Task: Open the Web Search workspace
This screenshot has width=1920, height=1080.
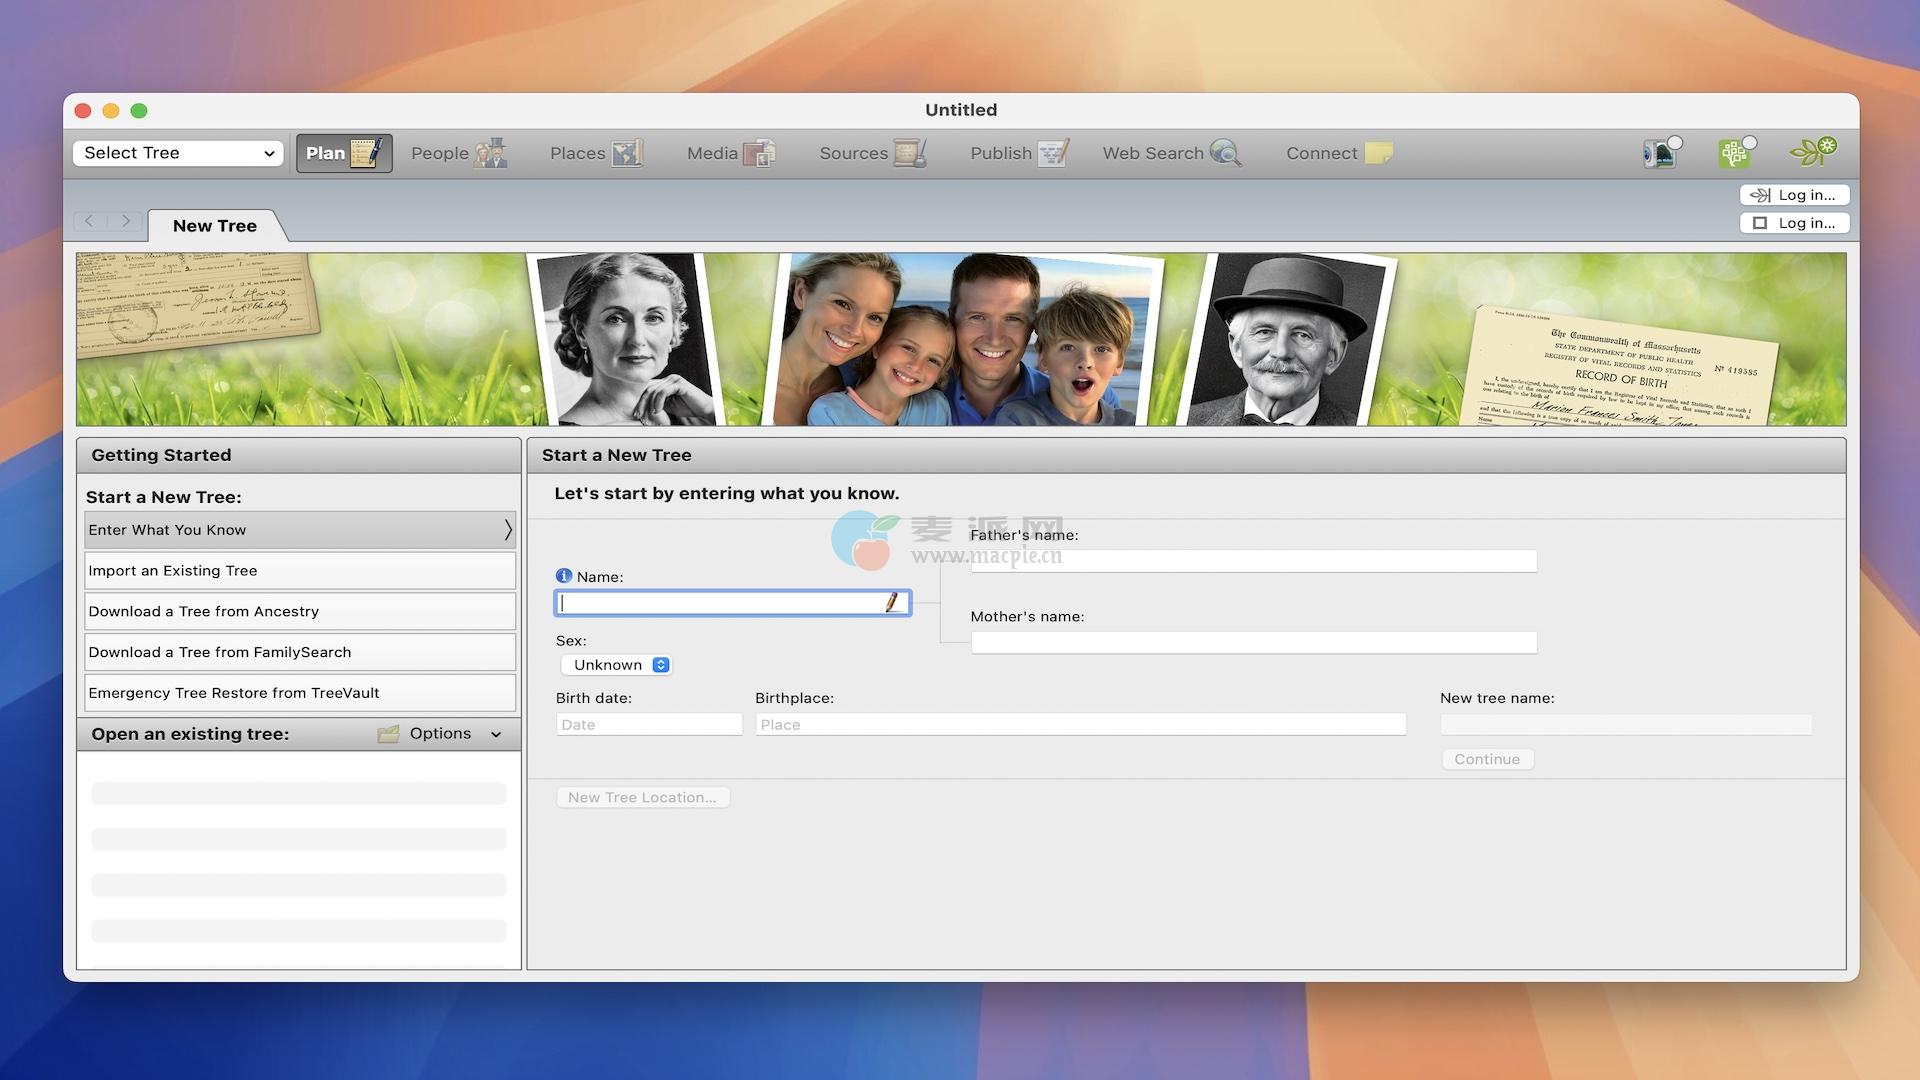Action: 1171,153
